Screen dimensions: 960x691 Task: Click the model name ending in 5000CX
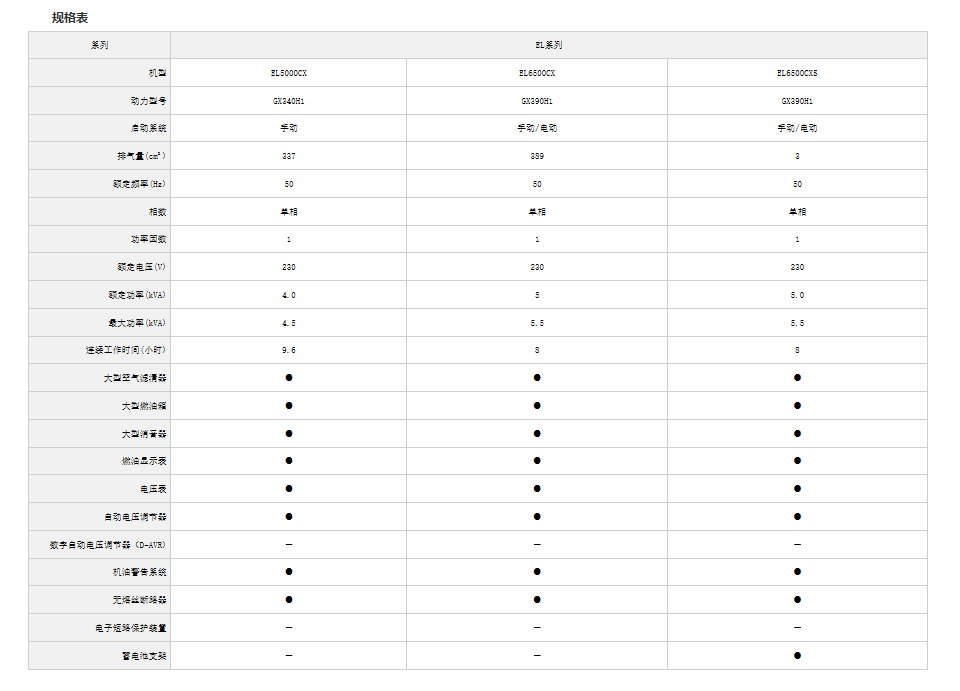pos(289,73)
